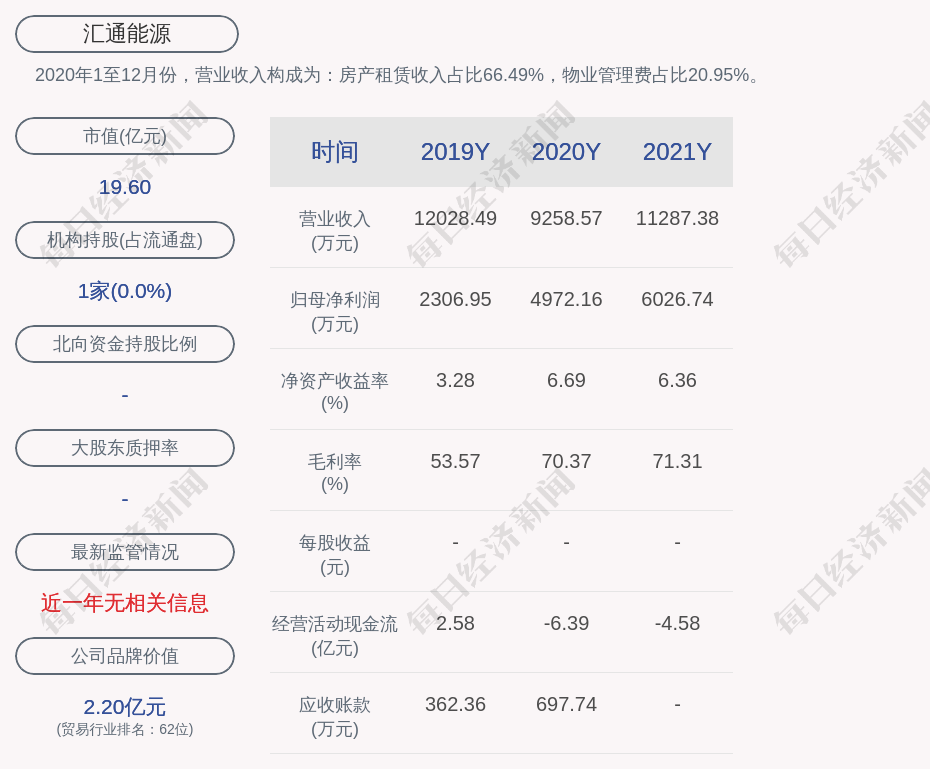The image size is (930, 769).
Task: Click the 毛利率(%) row label
Action: tap(334, 473)
